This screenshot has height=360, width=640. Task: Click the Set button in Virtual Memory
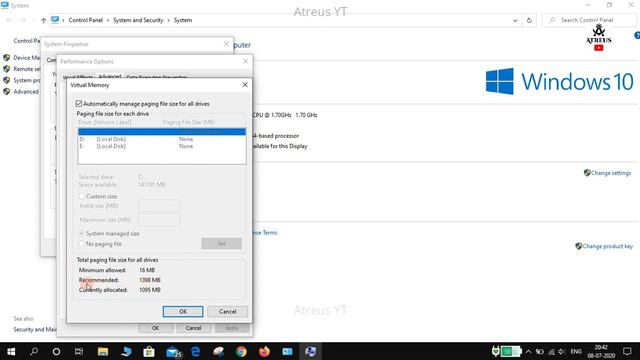click(222, 243)
